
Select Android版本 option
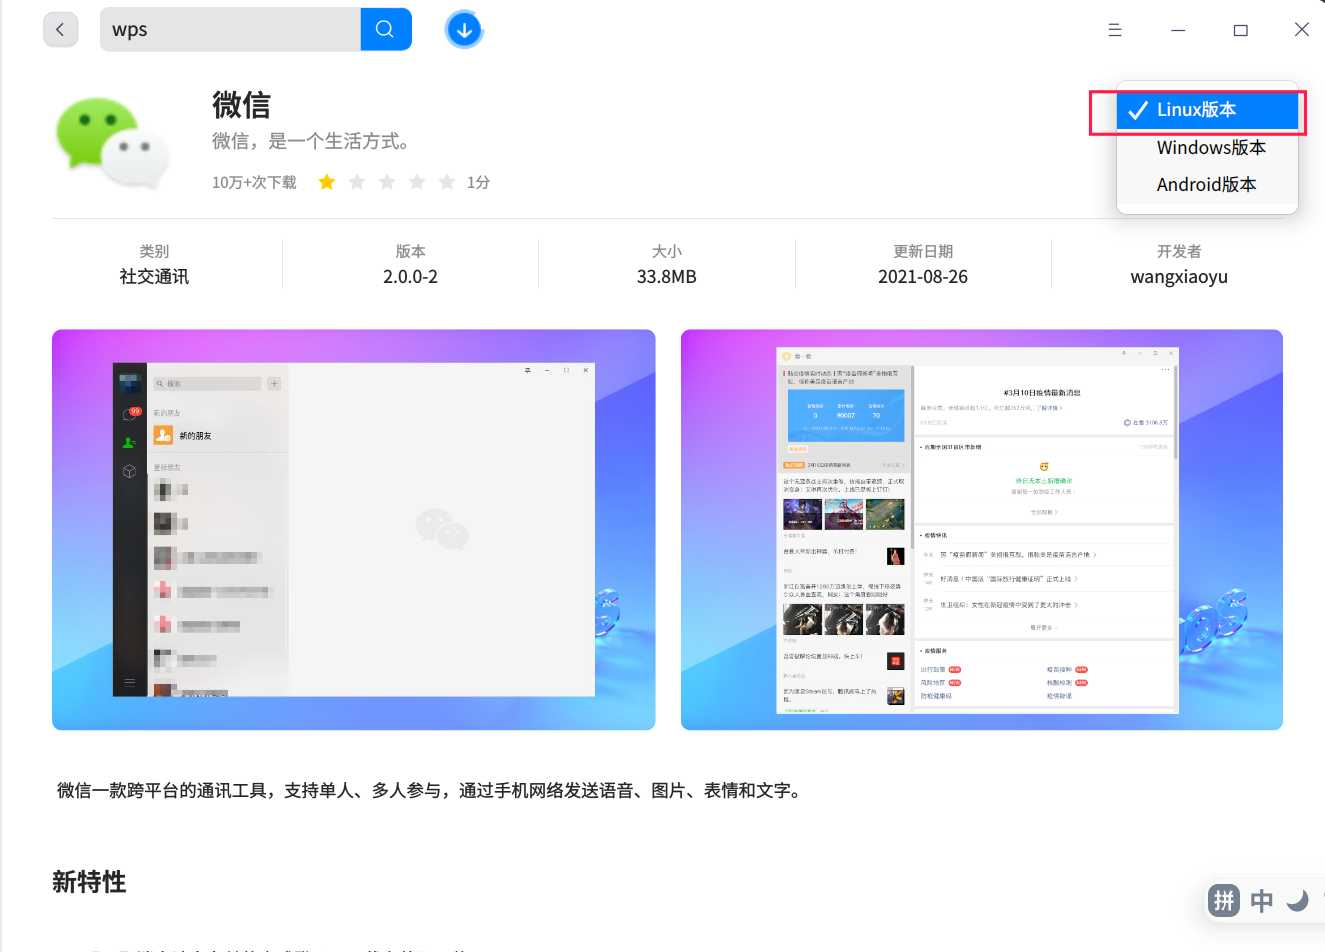[1207, 185]
